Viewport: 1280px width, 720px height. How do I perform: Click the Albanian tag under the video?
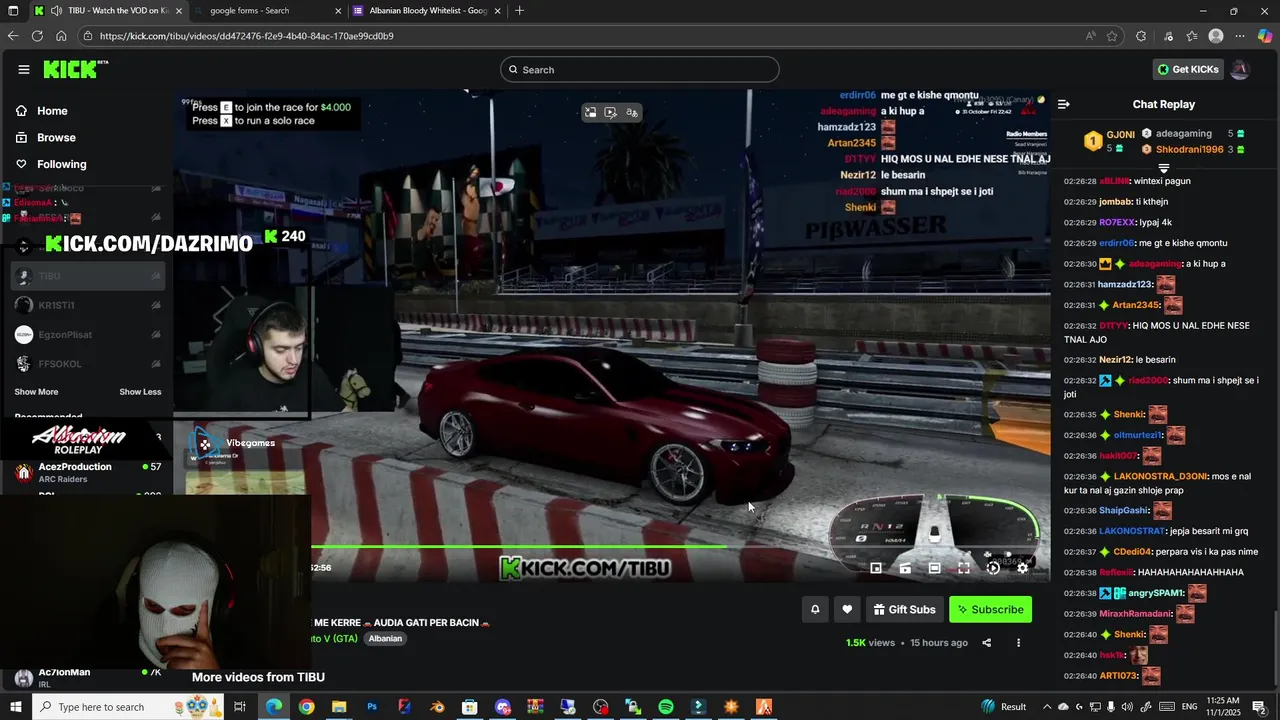coord(385,639)
